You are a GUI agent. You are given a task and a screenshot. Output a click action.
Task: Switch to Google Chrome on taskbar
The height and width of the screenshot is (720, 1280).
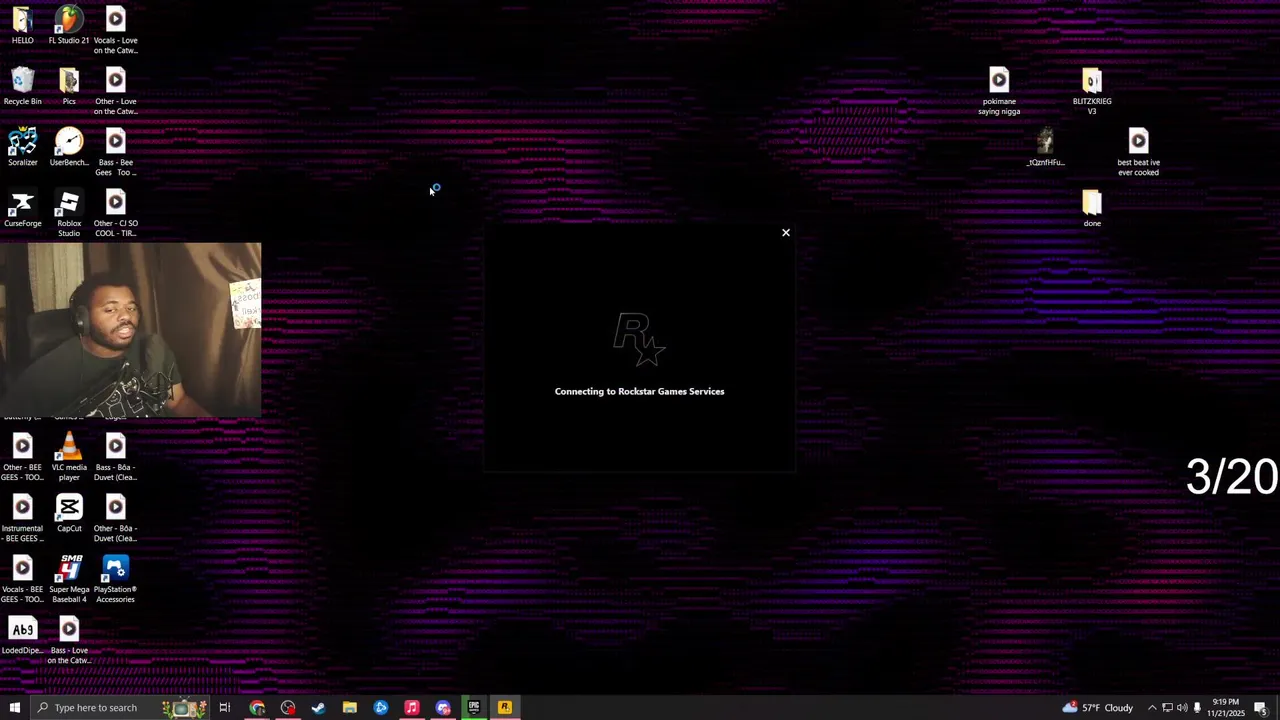[x=257, y=708]
